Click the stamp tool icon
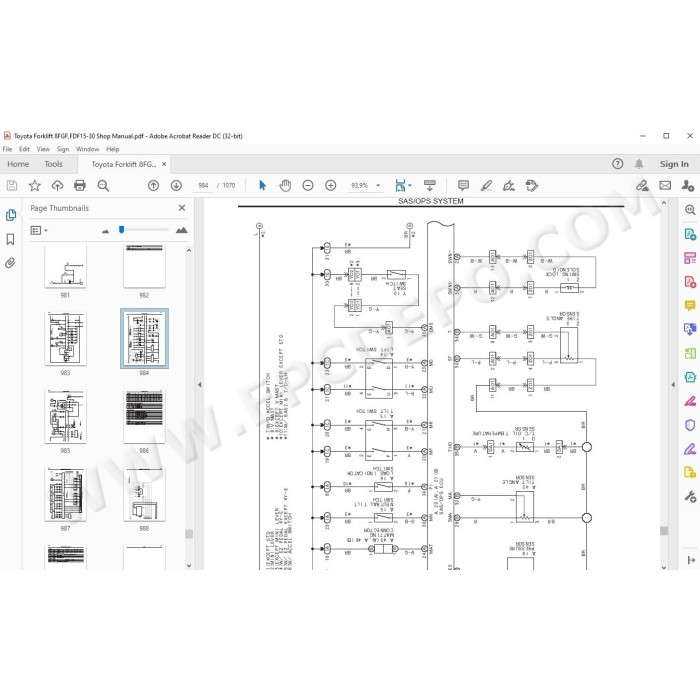The width and height of the screenshot is (700, 700). [532, 185]
